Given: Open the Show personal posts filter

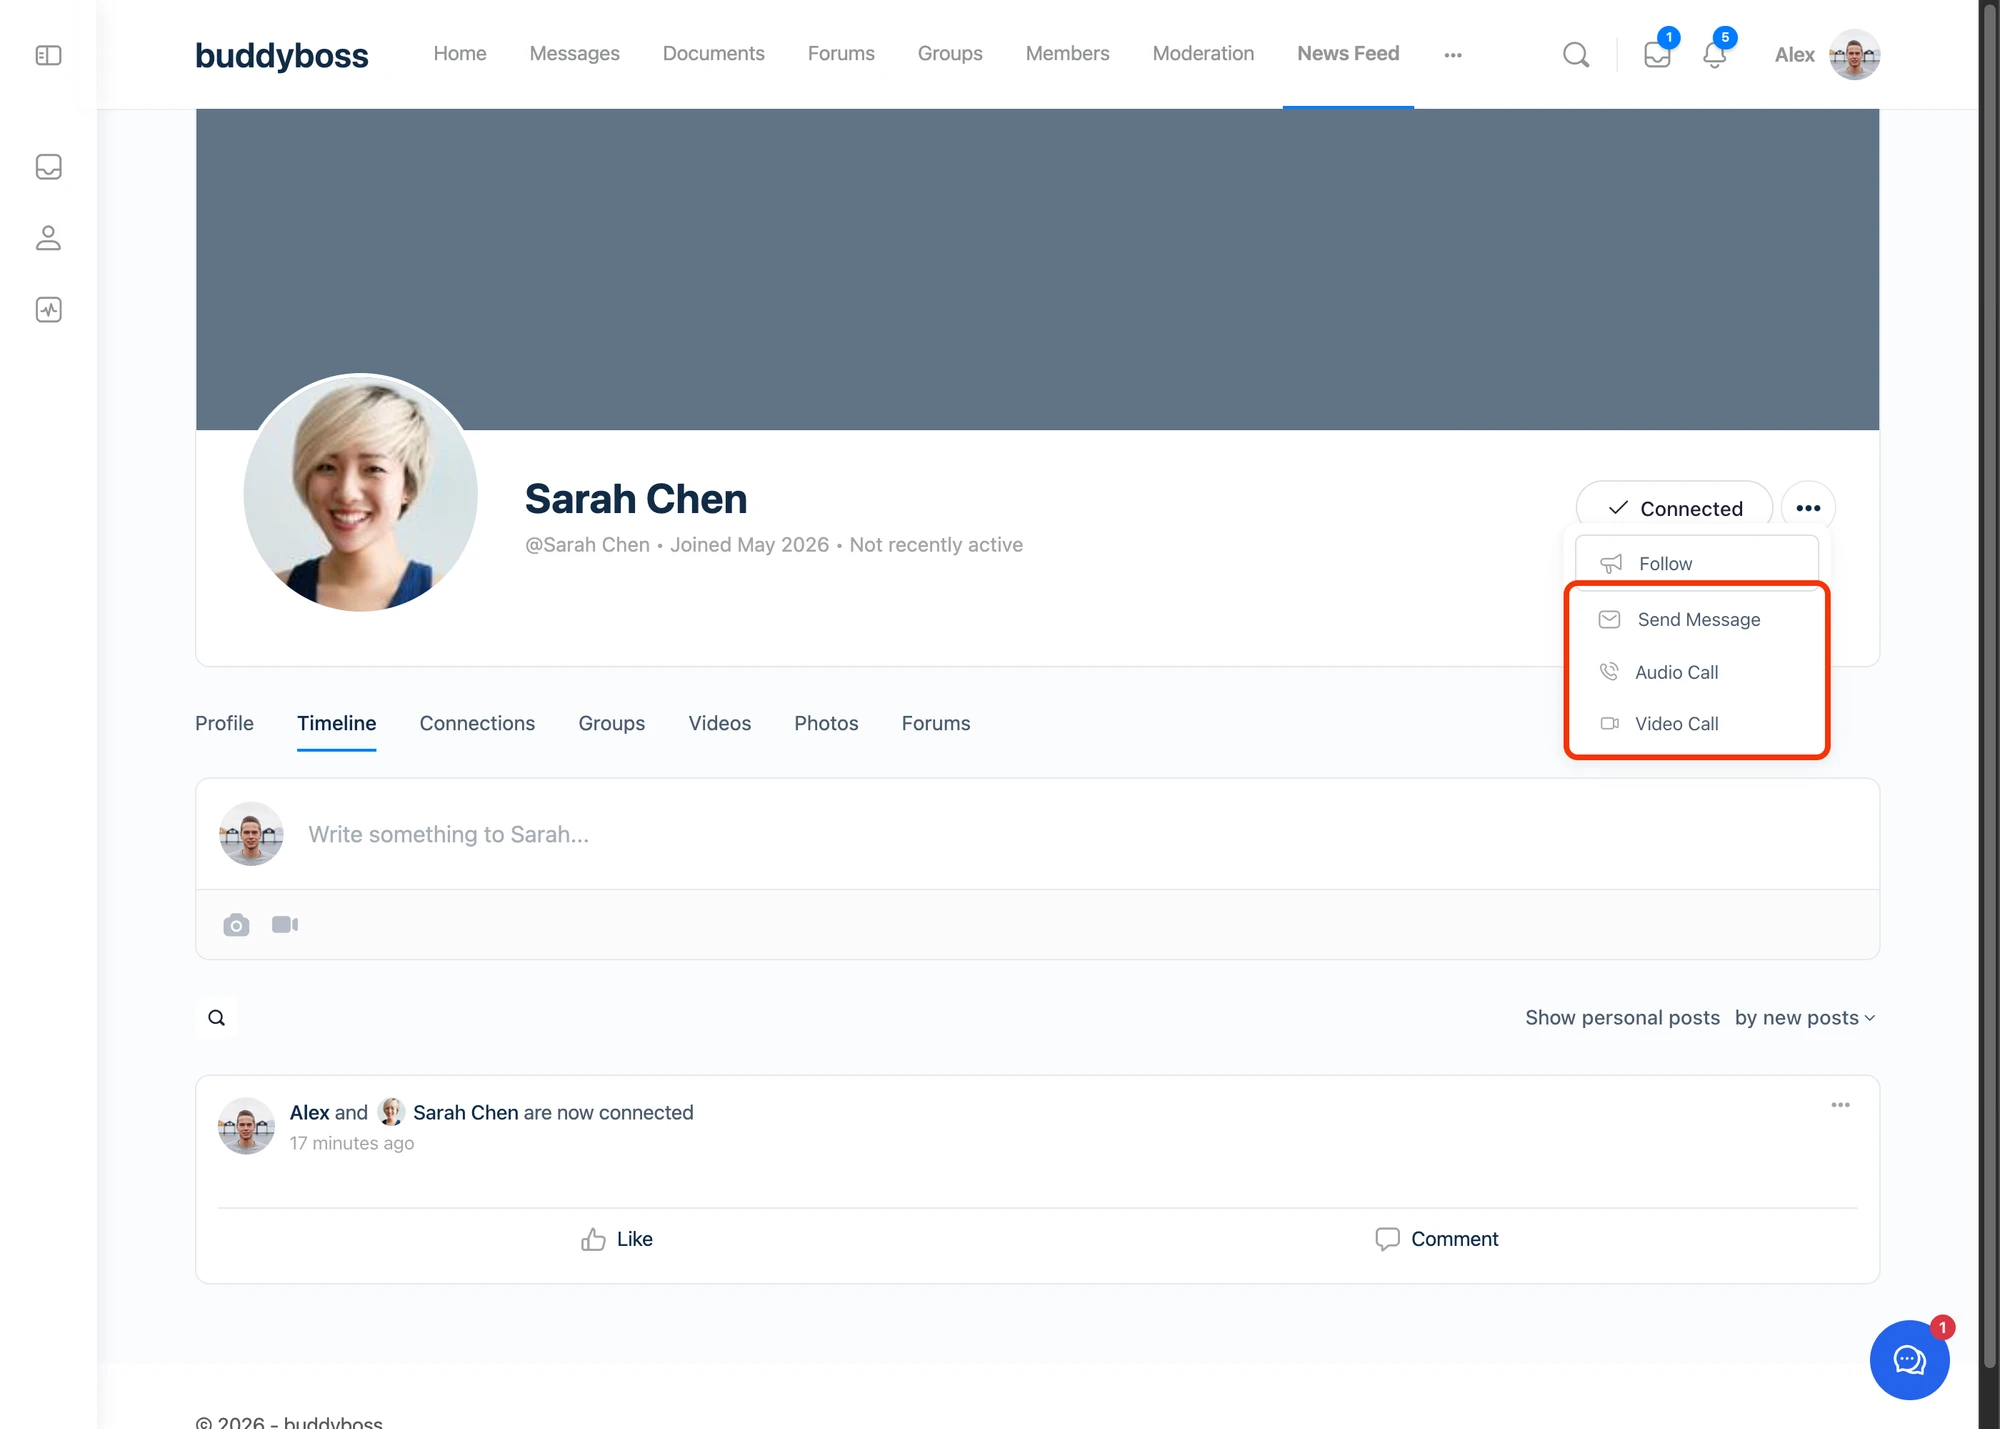Looking at the screenshot, I should tap(1622, 1018).
